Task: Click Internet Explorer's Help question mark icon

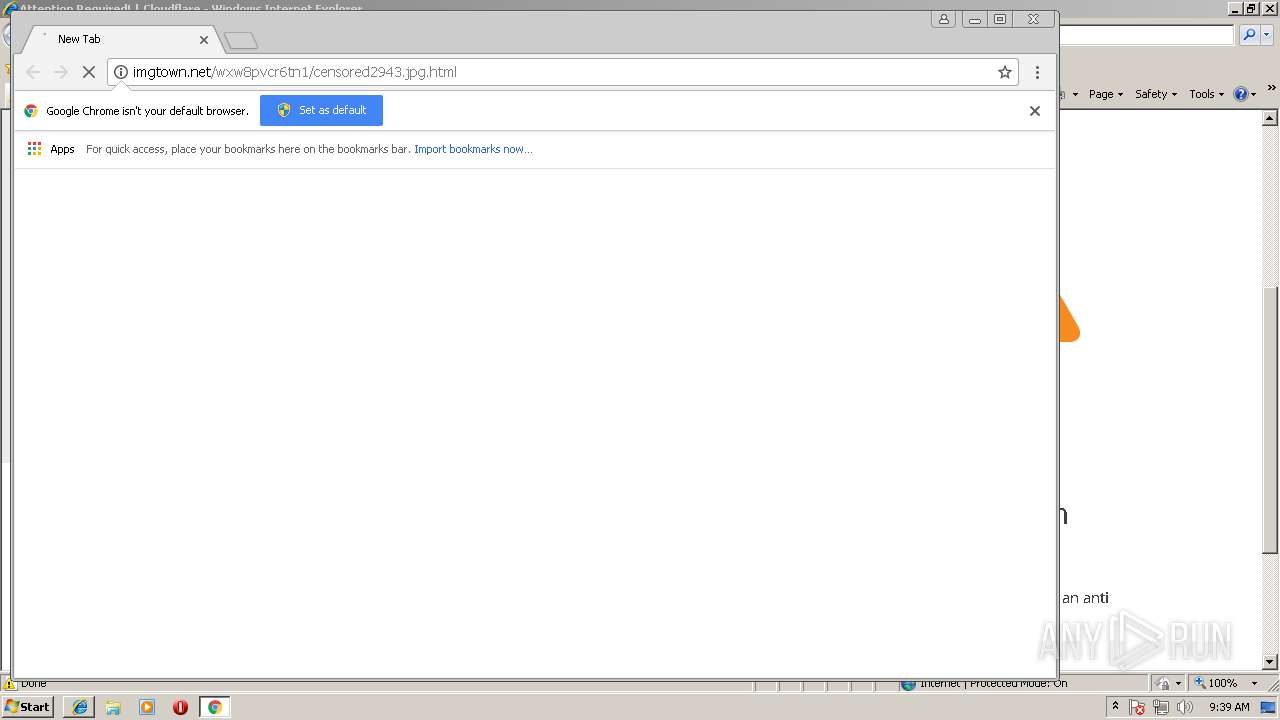Action: pos(1241,94)
